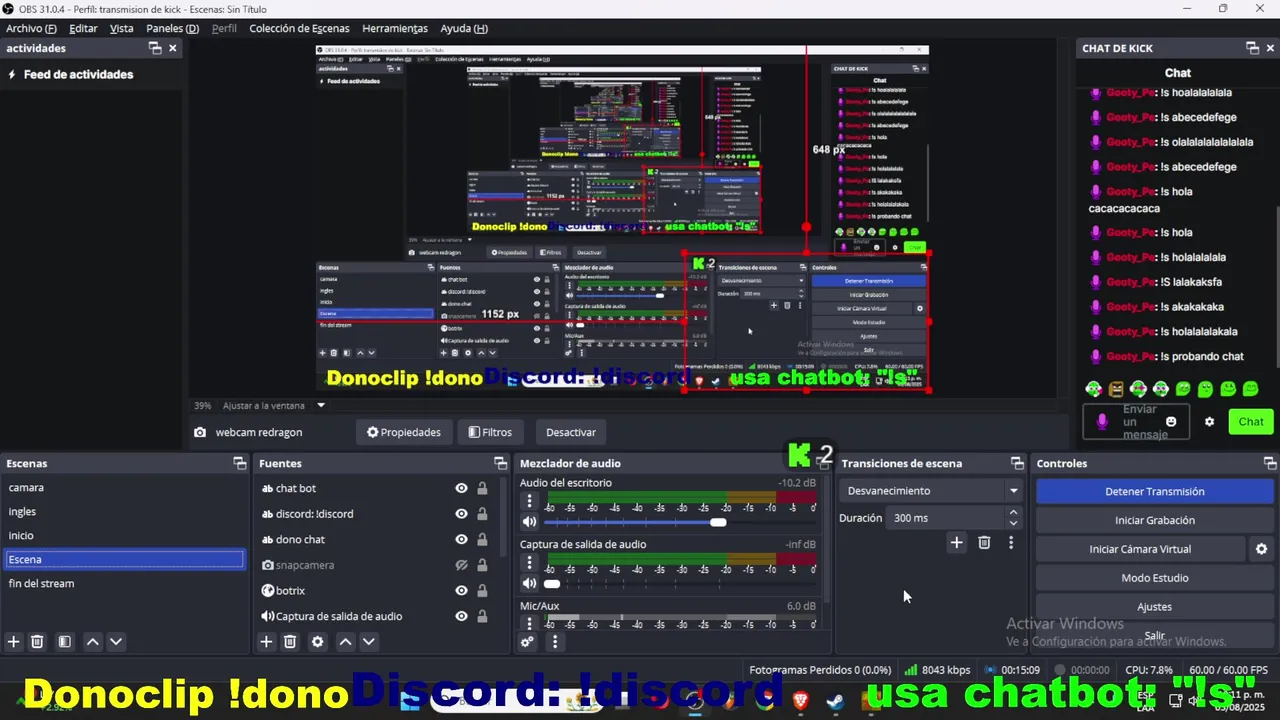The width and height of the screenshot is (1280, 720).
Task: Open the Herramientas menu
Action: 395,28
